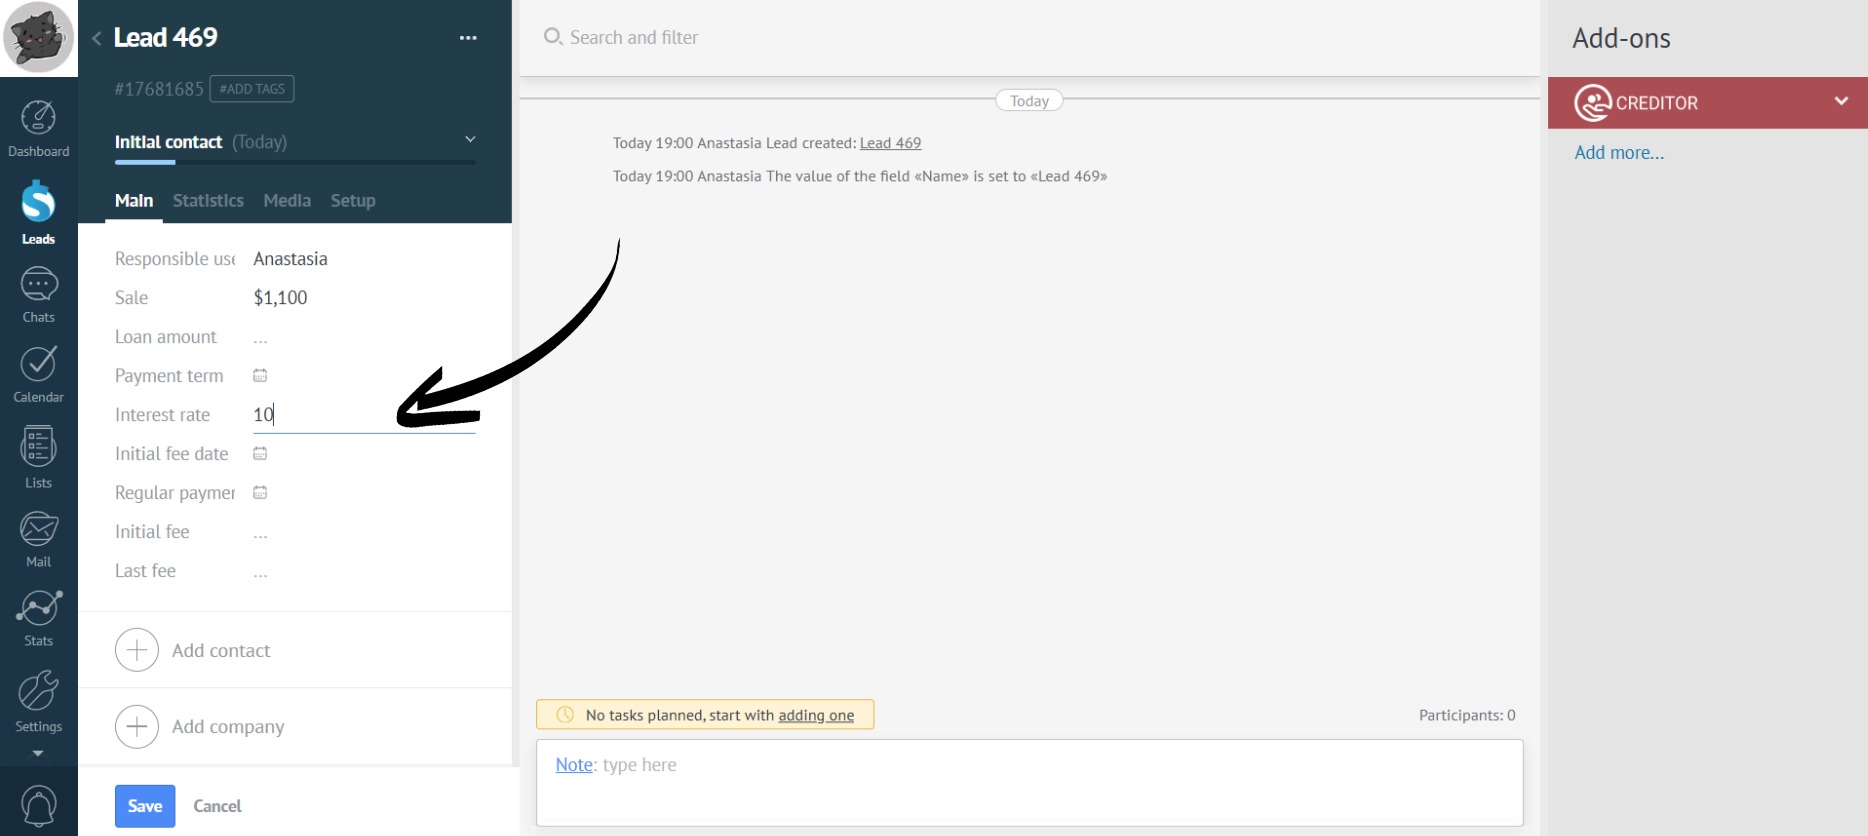Click the search magnifier icon

[x=552, y=37]
